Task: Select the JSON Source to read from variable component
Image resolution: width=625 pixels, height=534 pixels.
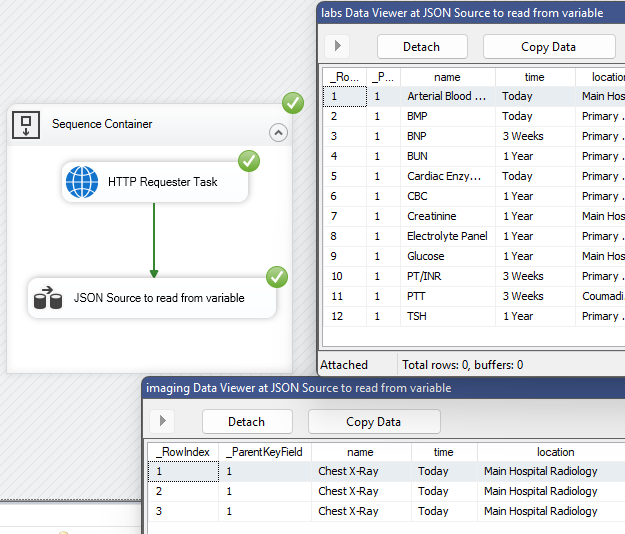Action: (x=152, y=298)
